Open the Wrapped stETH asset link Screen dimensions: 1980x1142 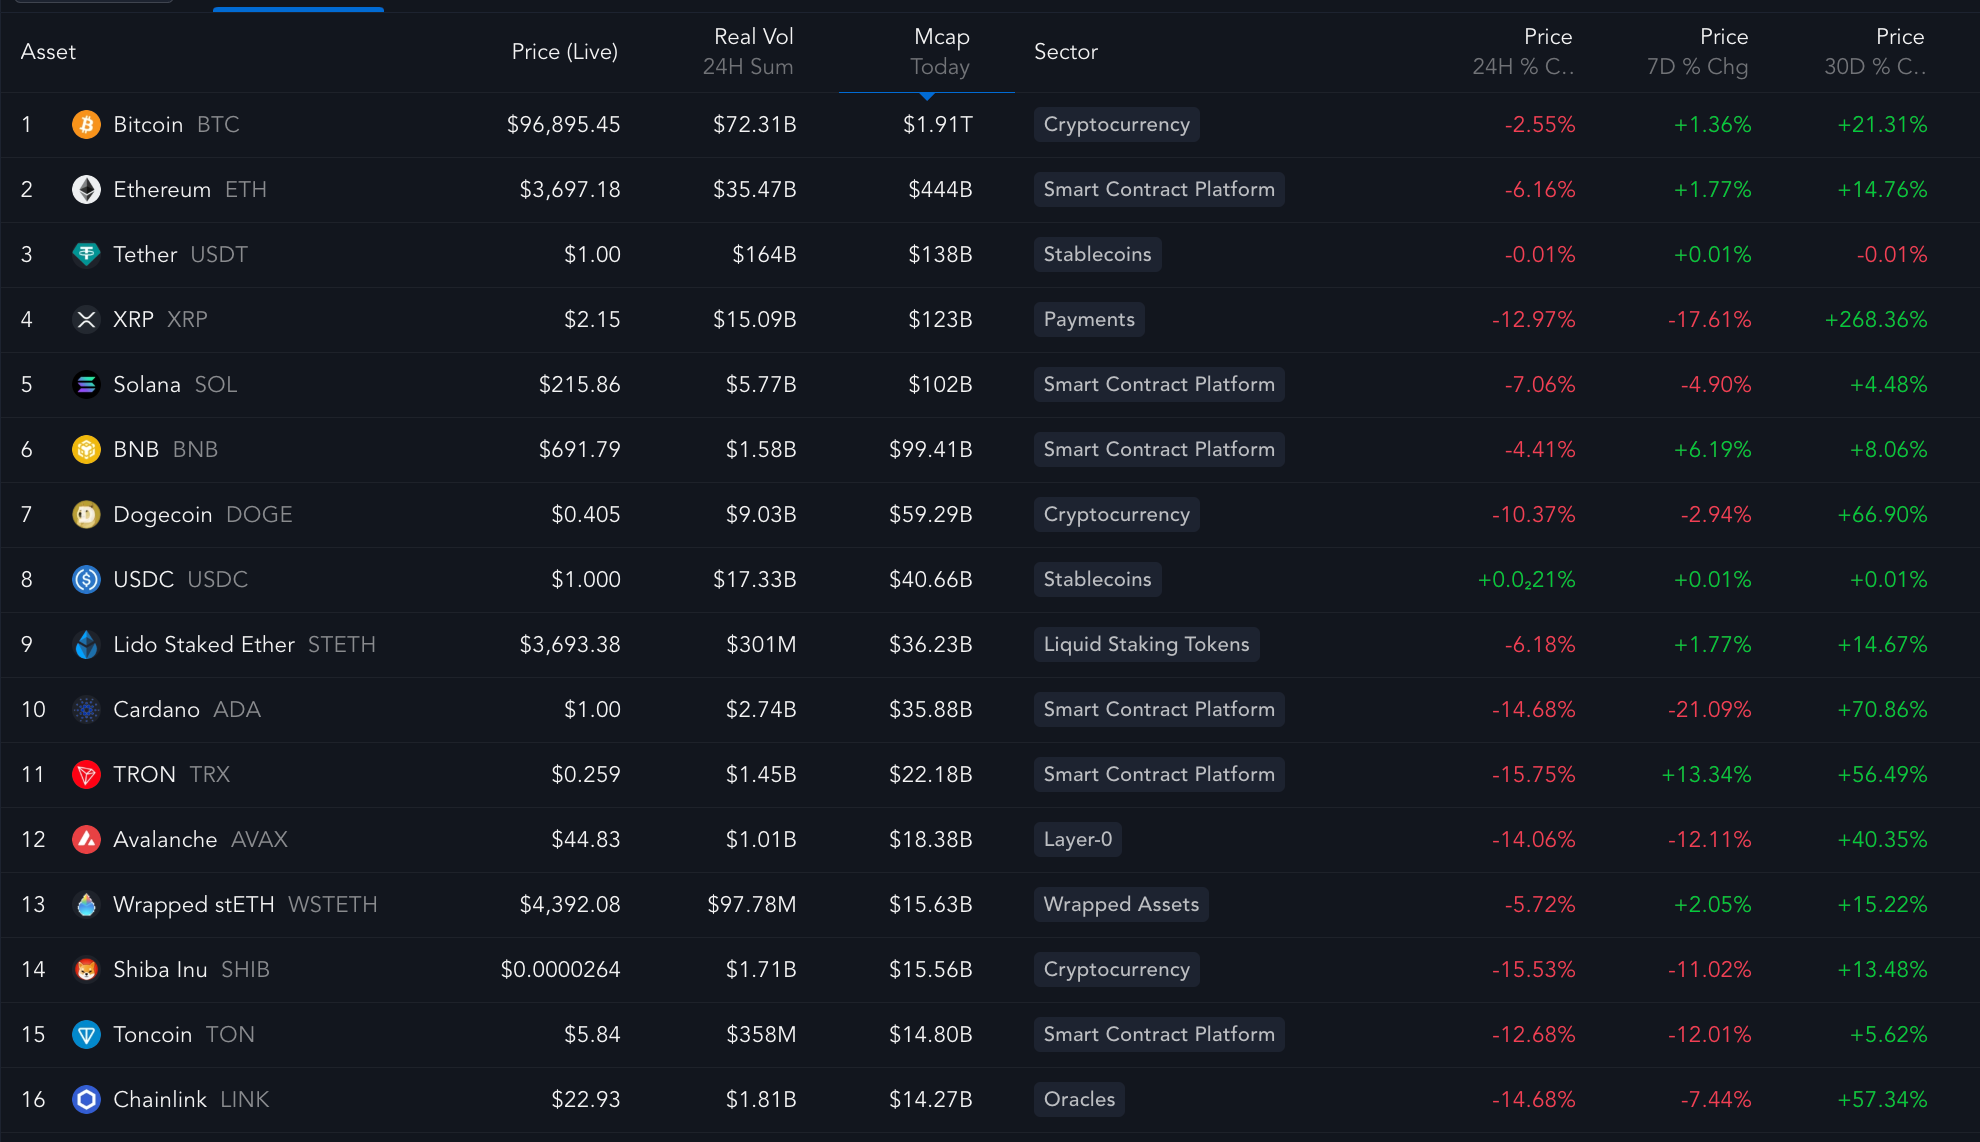(194, 905)
